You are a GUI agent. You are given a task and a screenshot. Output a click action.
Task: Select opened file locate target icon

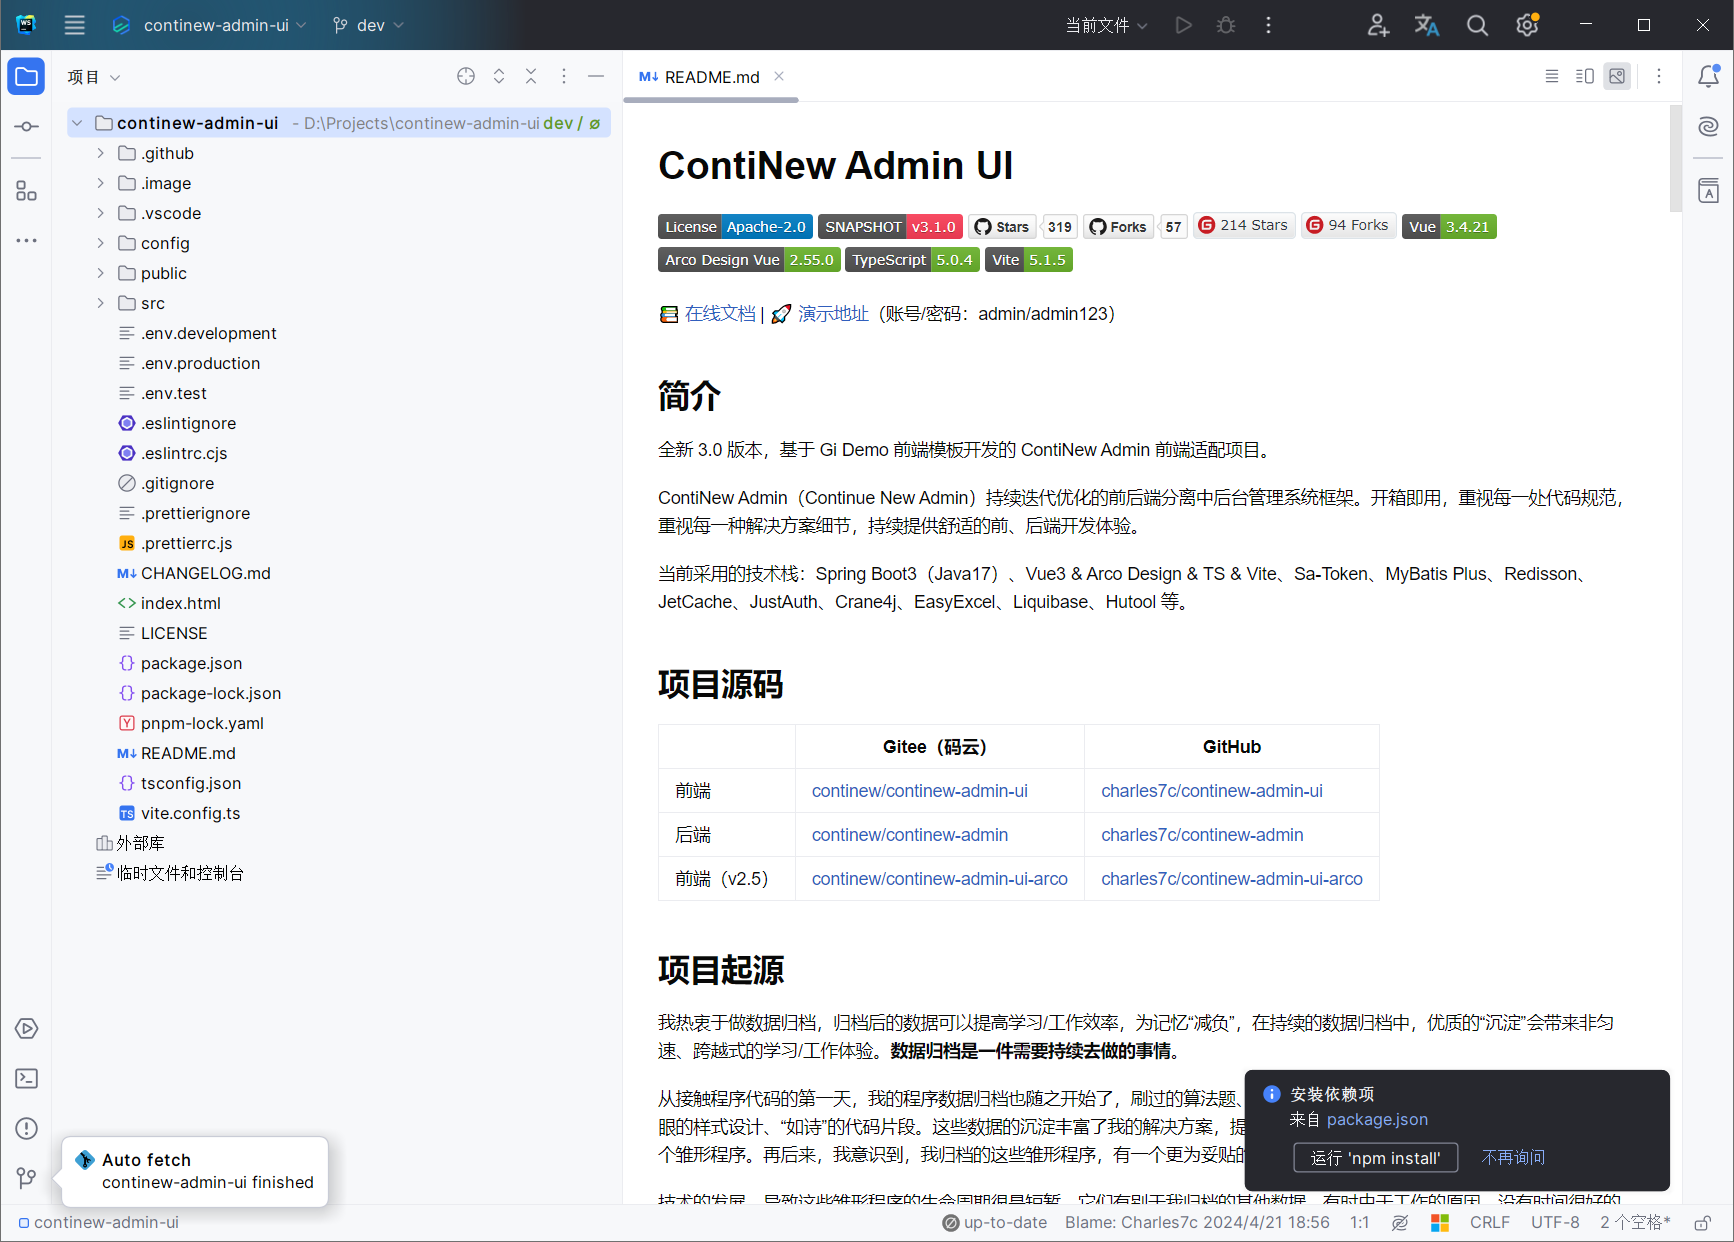click(466, 77)
